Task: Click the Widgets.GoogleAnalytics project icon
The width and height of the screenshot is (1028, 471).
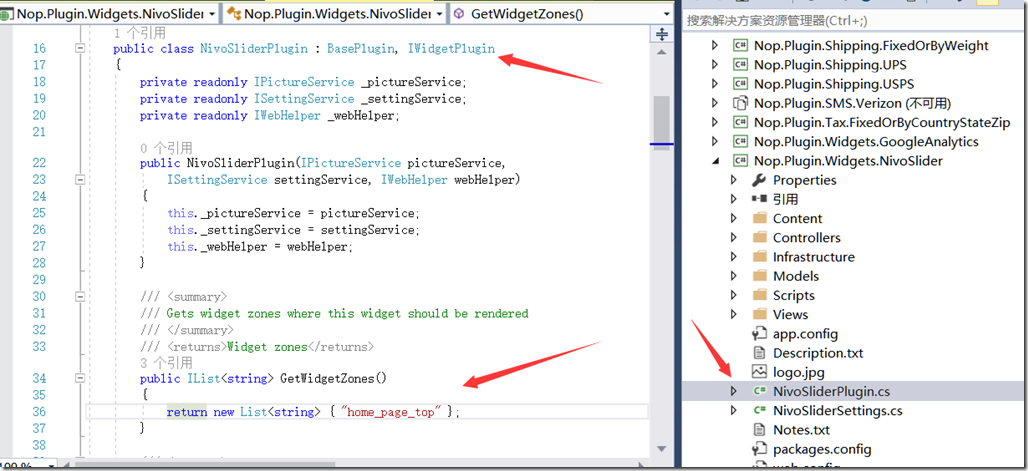Action: coord(740,142)
